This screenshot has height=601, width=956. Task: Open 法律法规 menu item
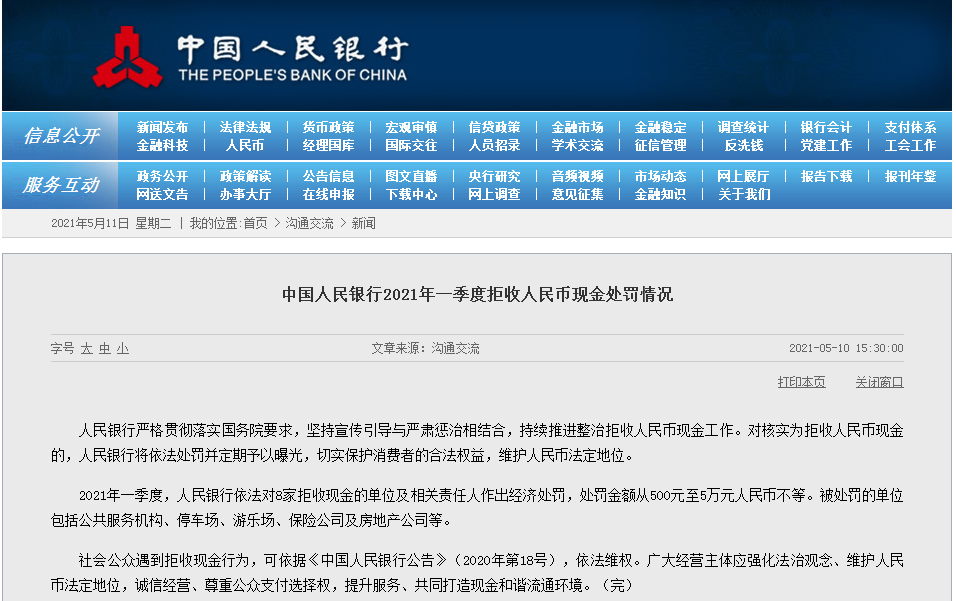(245, 127)
